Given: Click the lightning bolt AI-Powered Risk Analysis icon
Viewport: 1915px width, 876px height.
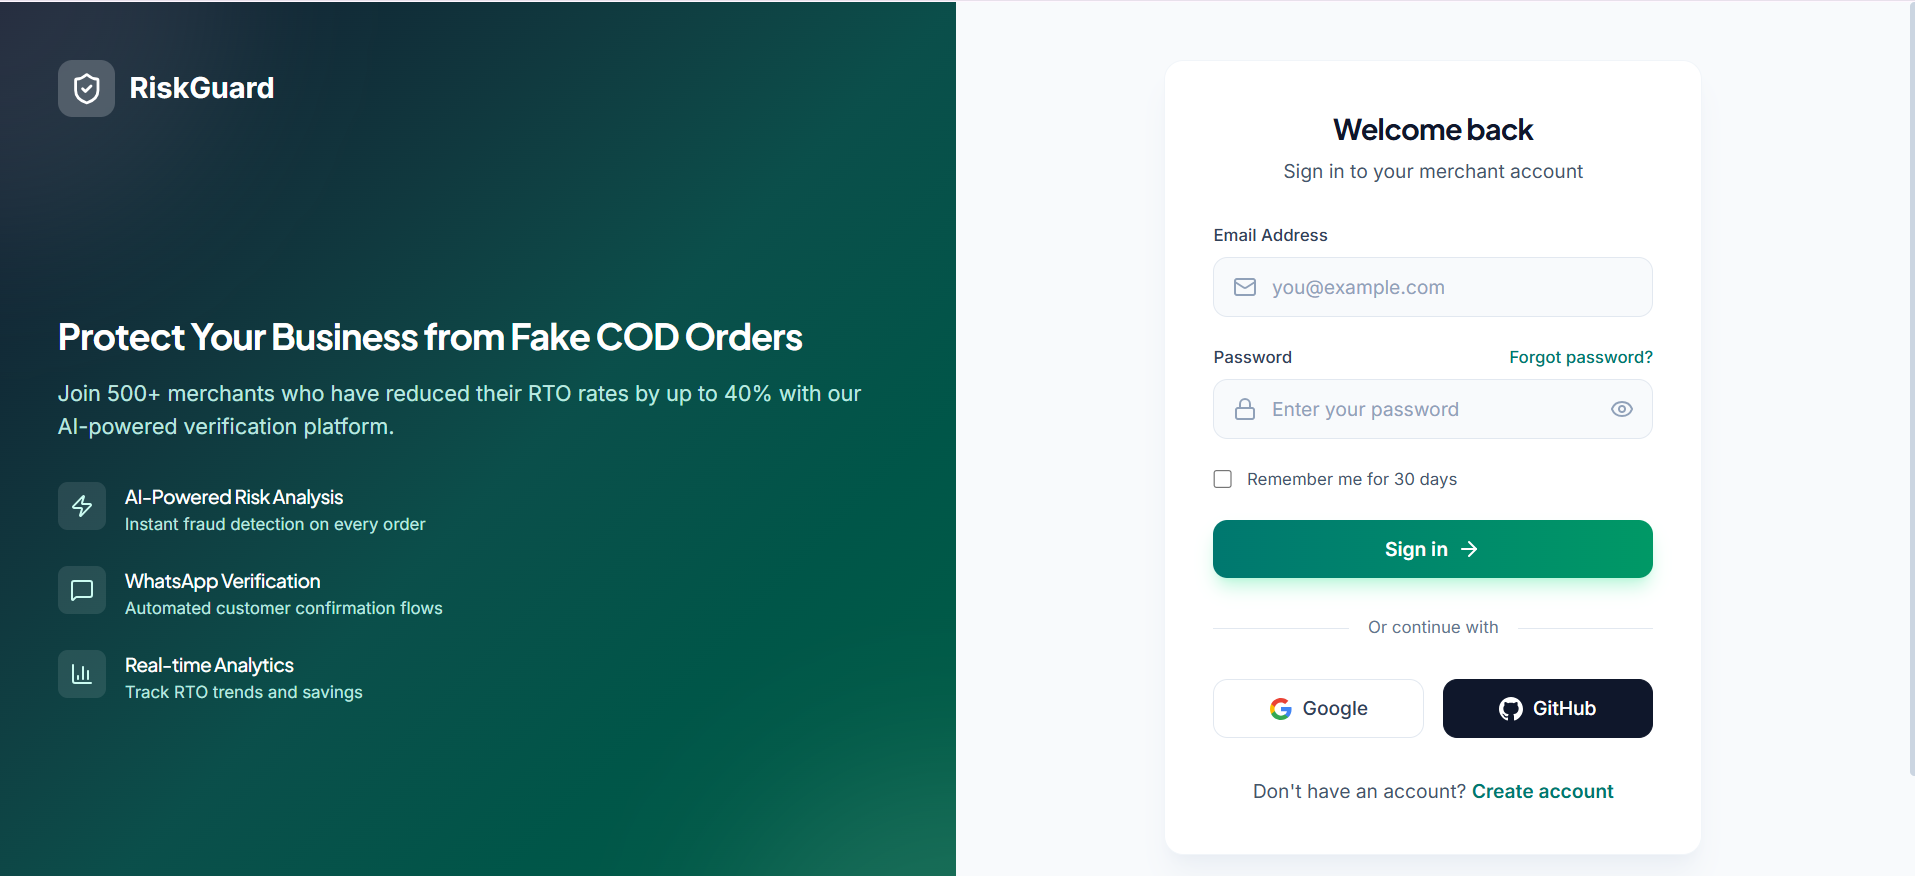Looking at the screenshot, I should (x=82, y=506).
